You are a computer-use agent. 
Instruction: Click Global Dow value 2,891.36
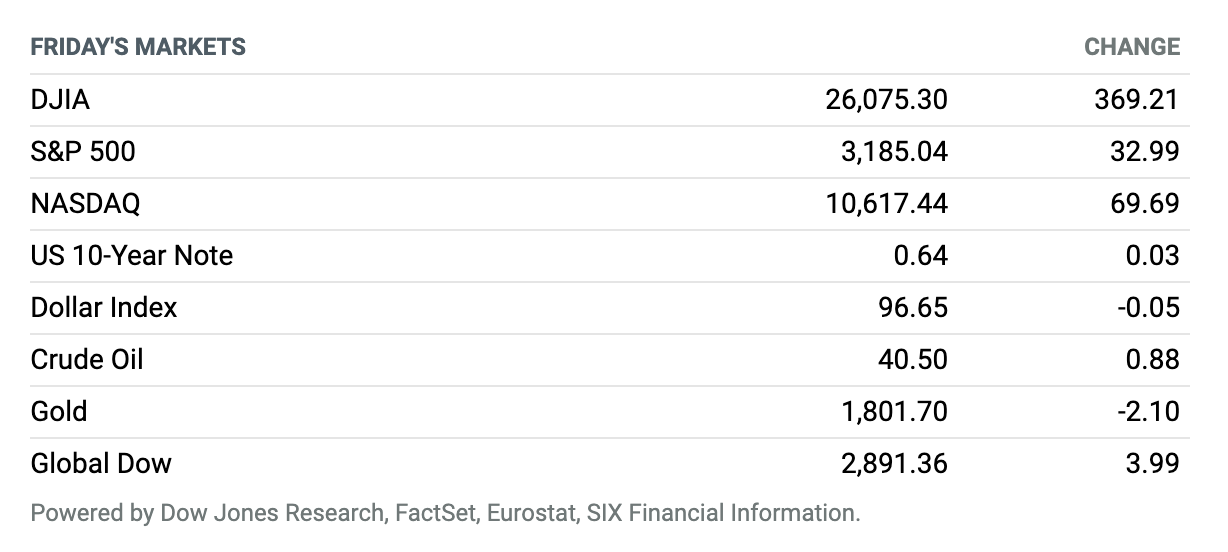(x=894, y=463)
